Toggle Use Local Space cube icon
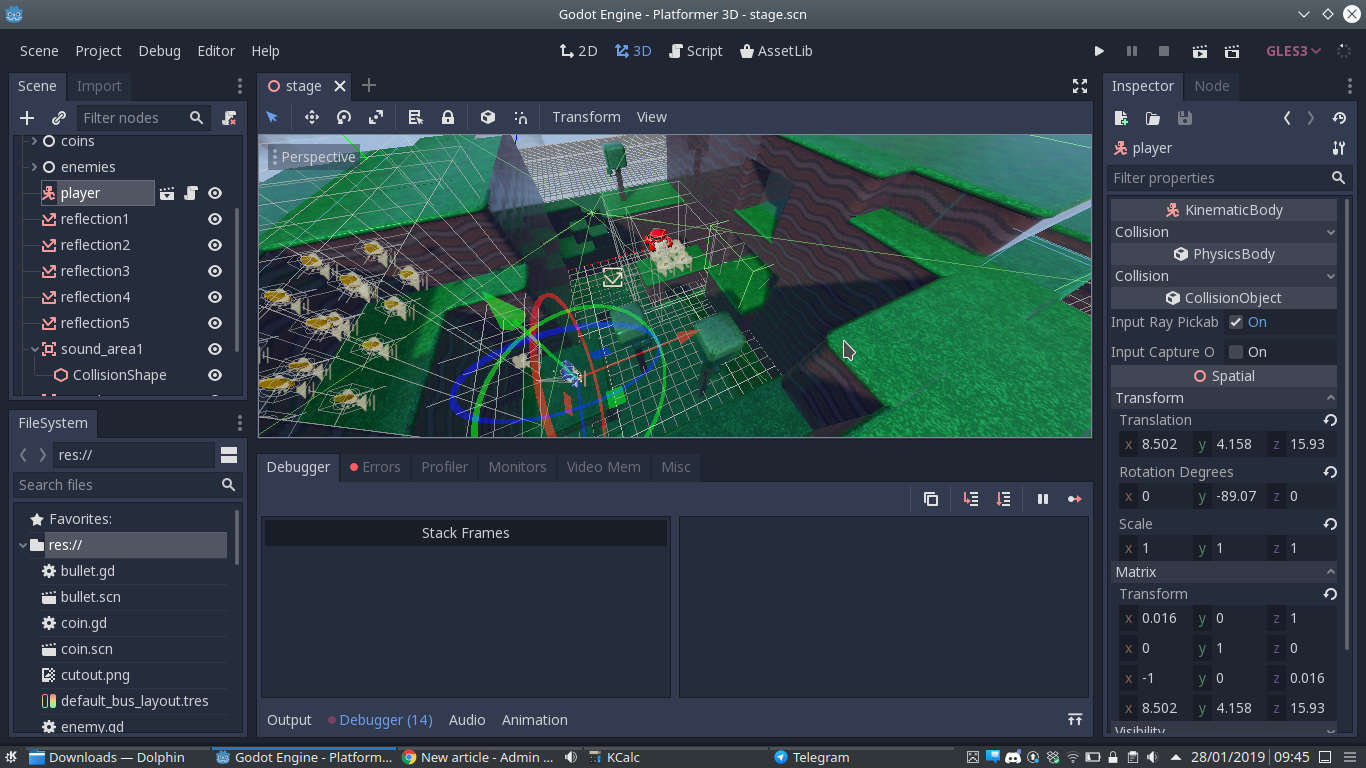The height and width of the screenshot is (768, 1366). pos(488,117)
